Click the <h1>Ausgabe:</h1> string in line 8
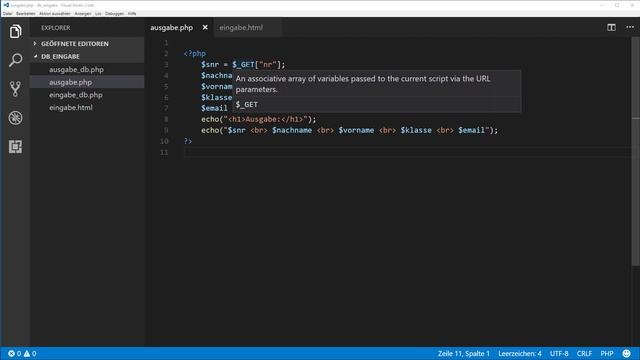Viewport: 640px width, 360px height. click(x=265, y=119)
